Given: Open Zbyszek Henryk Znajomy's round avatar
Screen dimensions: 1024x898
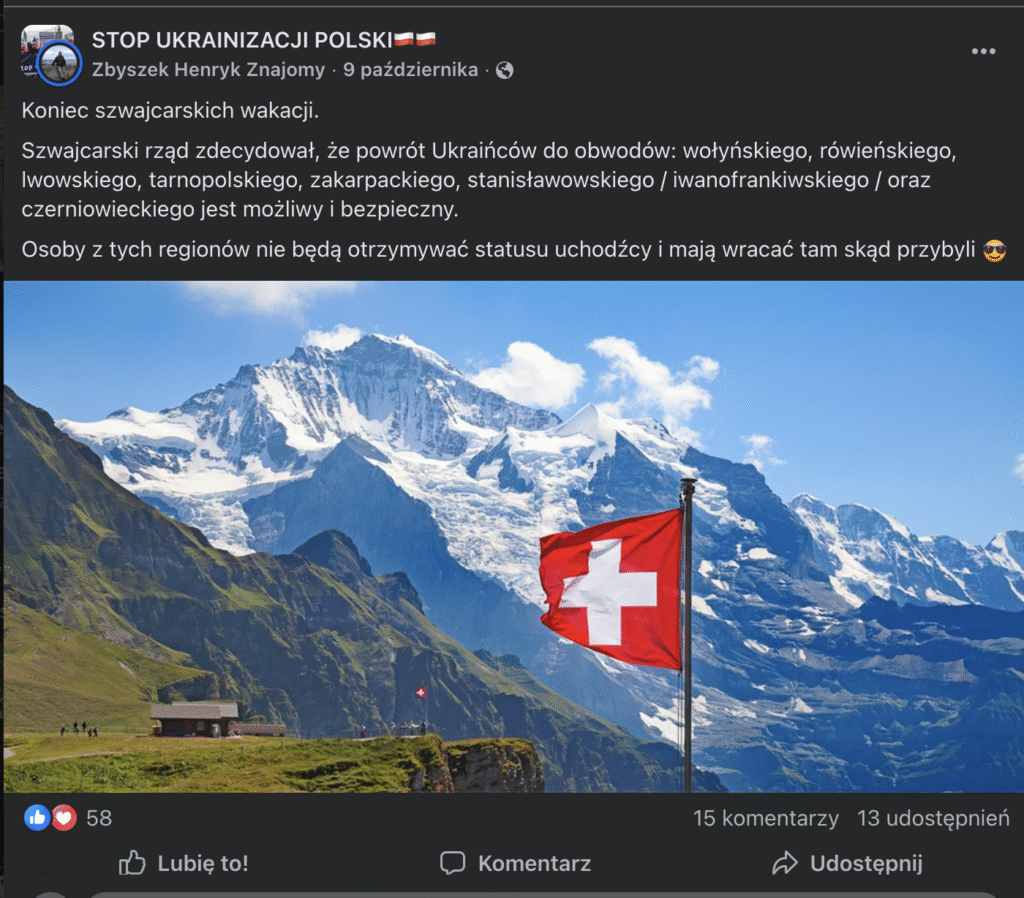Looking at the screenshot, I should pos(59,63).
